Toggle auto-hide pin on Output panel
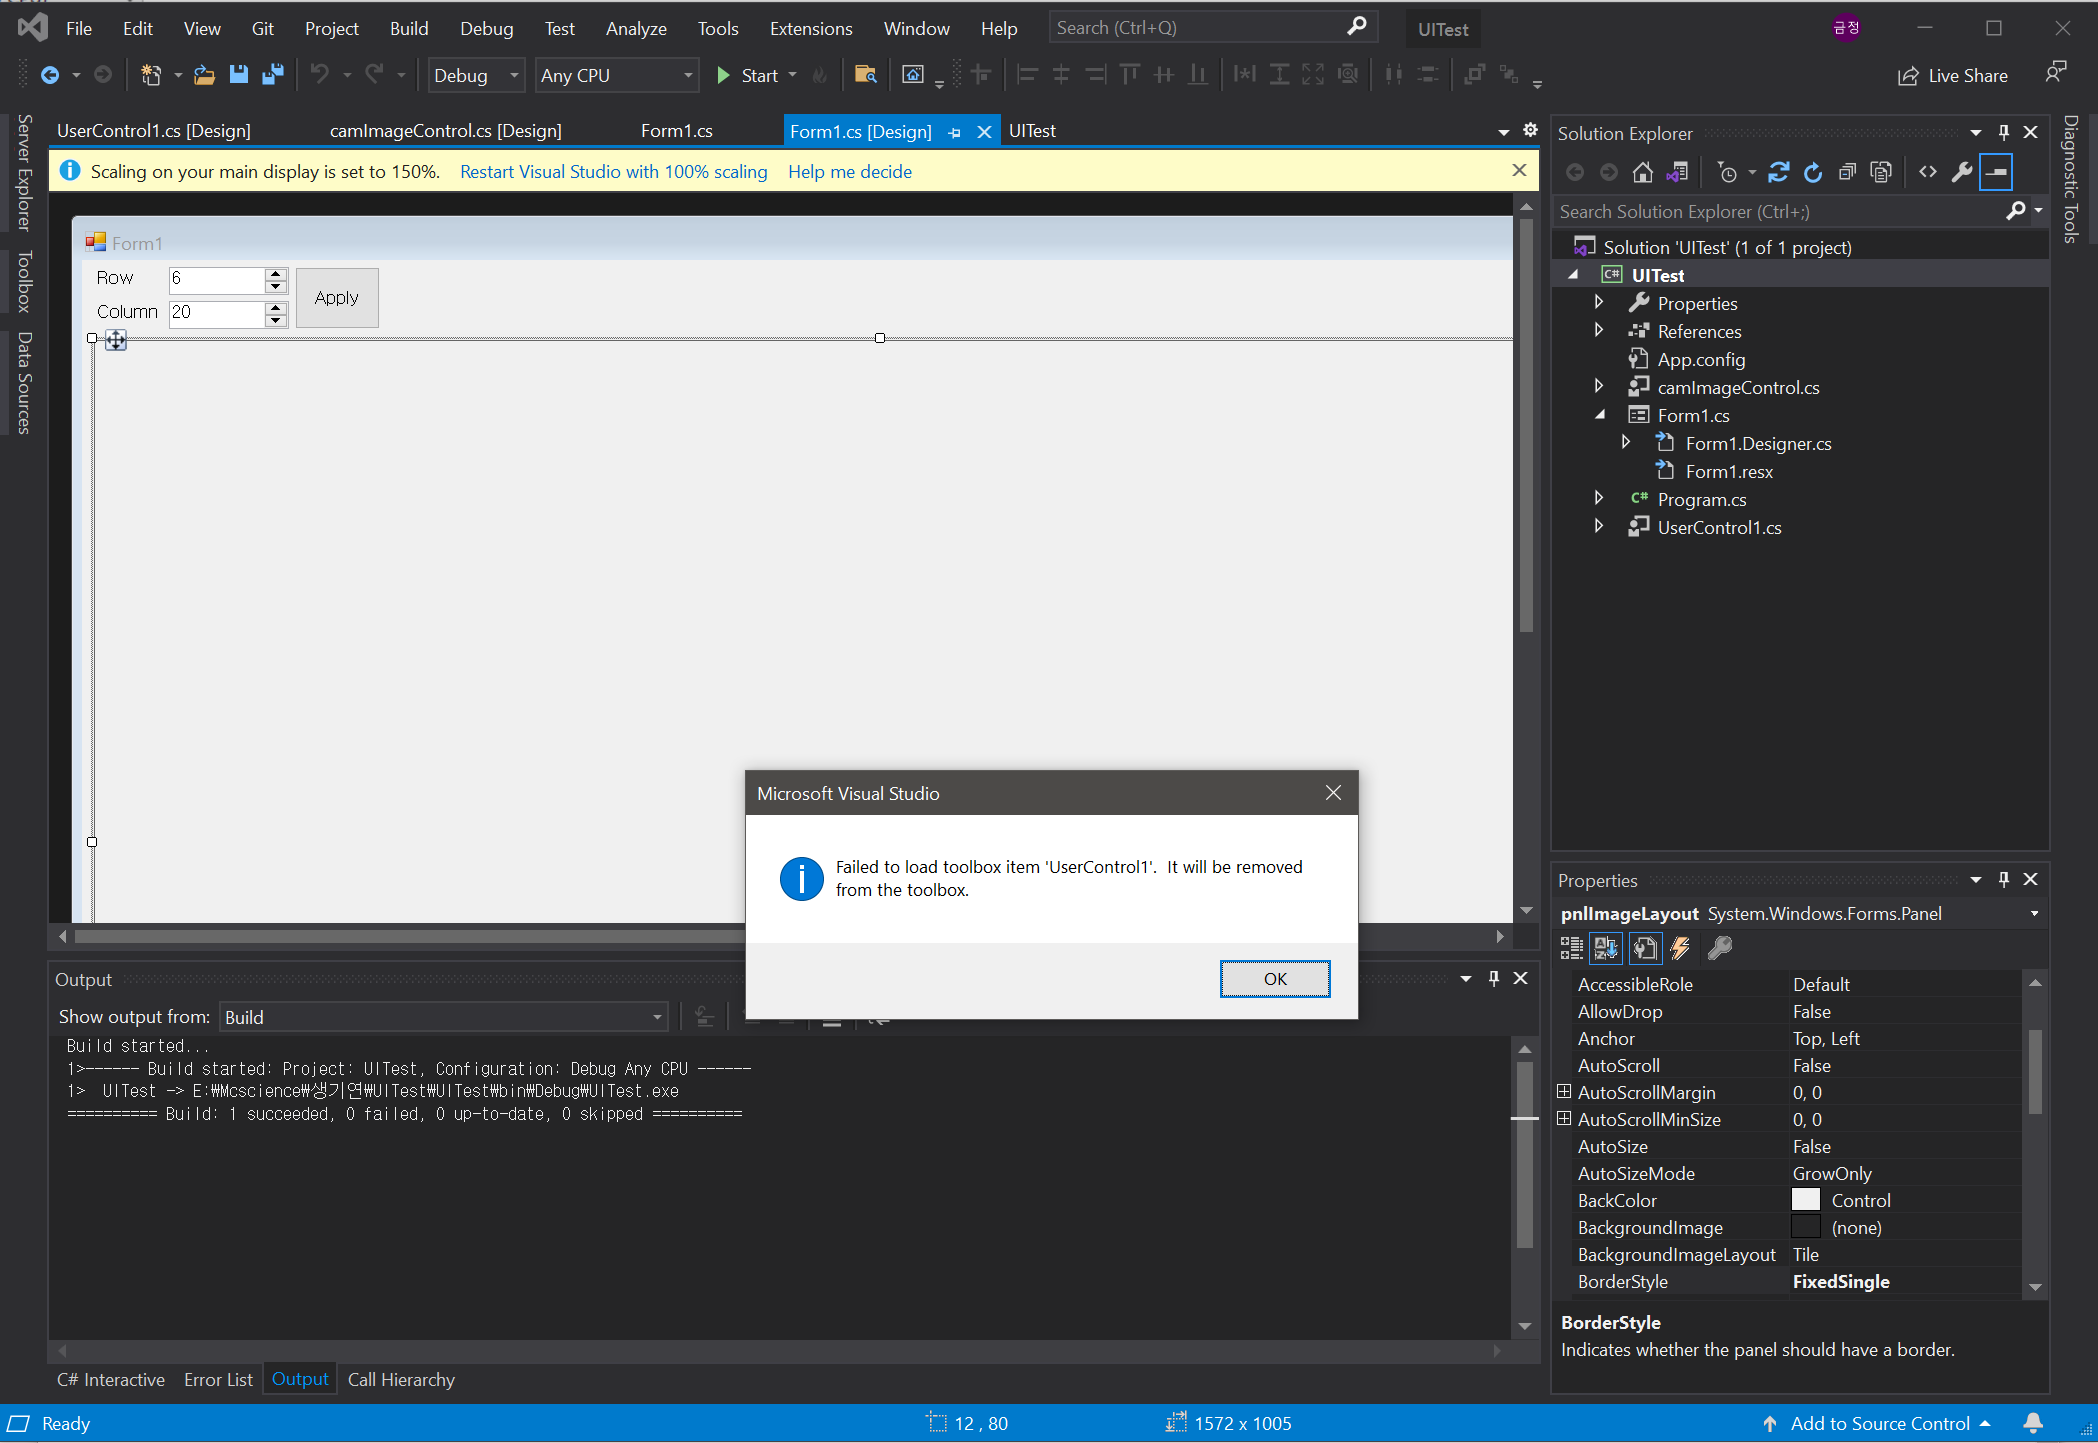The image size is (2098, 1443). 1494,979
